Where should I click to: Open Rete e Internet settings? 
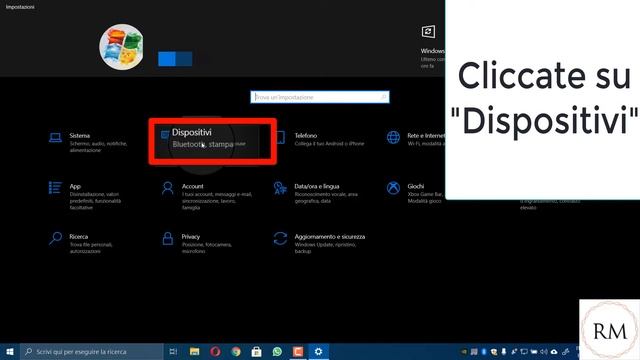pyautogui.click(x=415, y=139)
